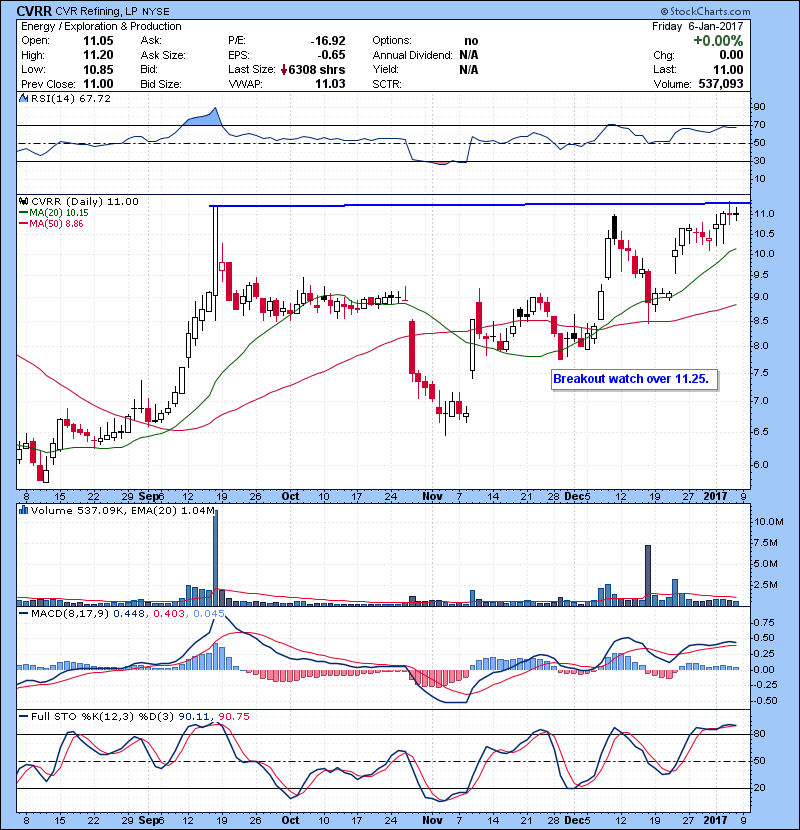Select the green MA(20) legend line swatch
Screen dimensions: 800x830
click(24, 213)
